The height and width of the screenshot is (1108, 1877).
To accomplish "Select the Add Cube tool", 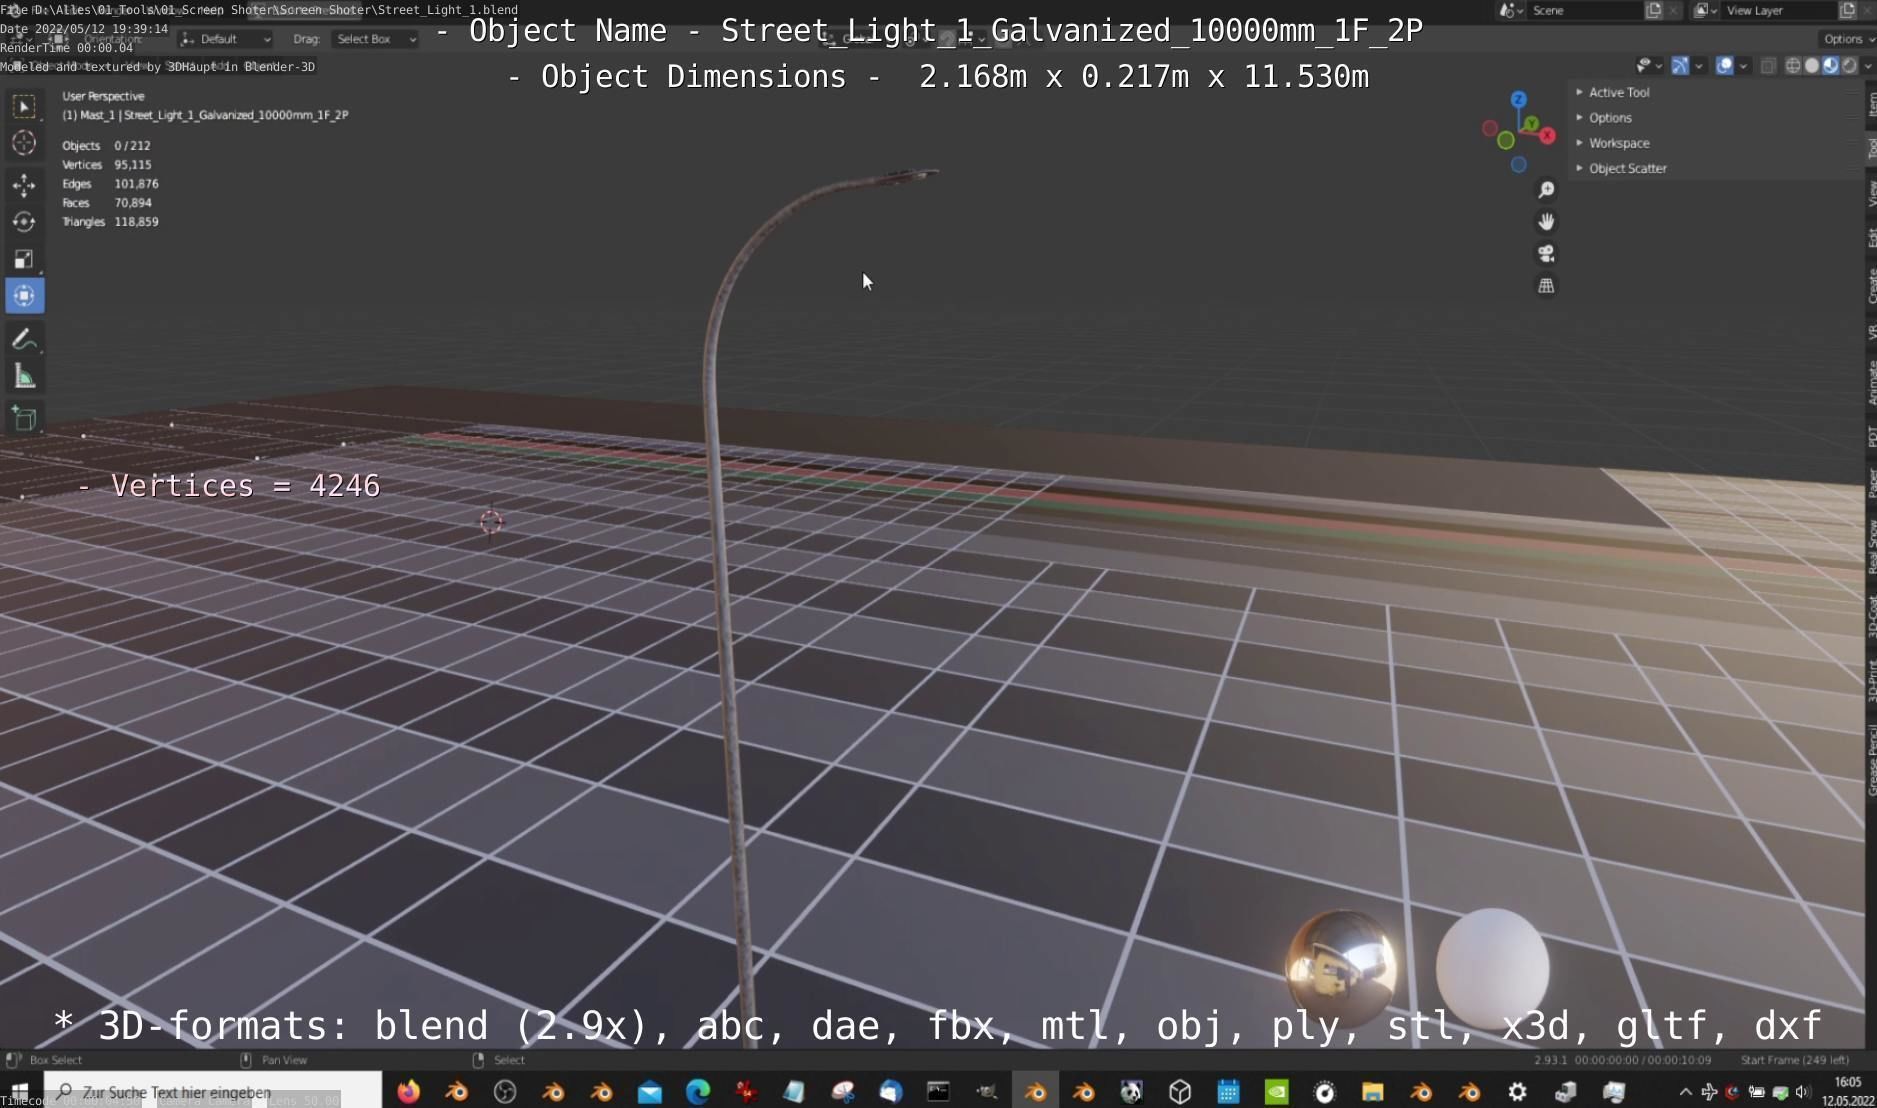I will (24, 418).
